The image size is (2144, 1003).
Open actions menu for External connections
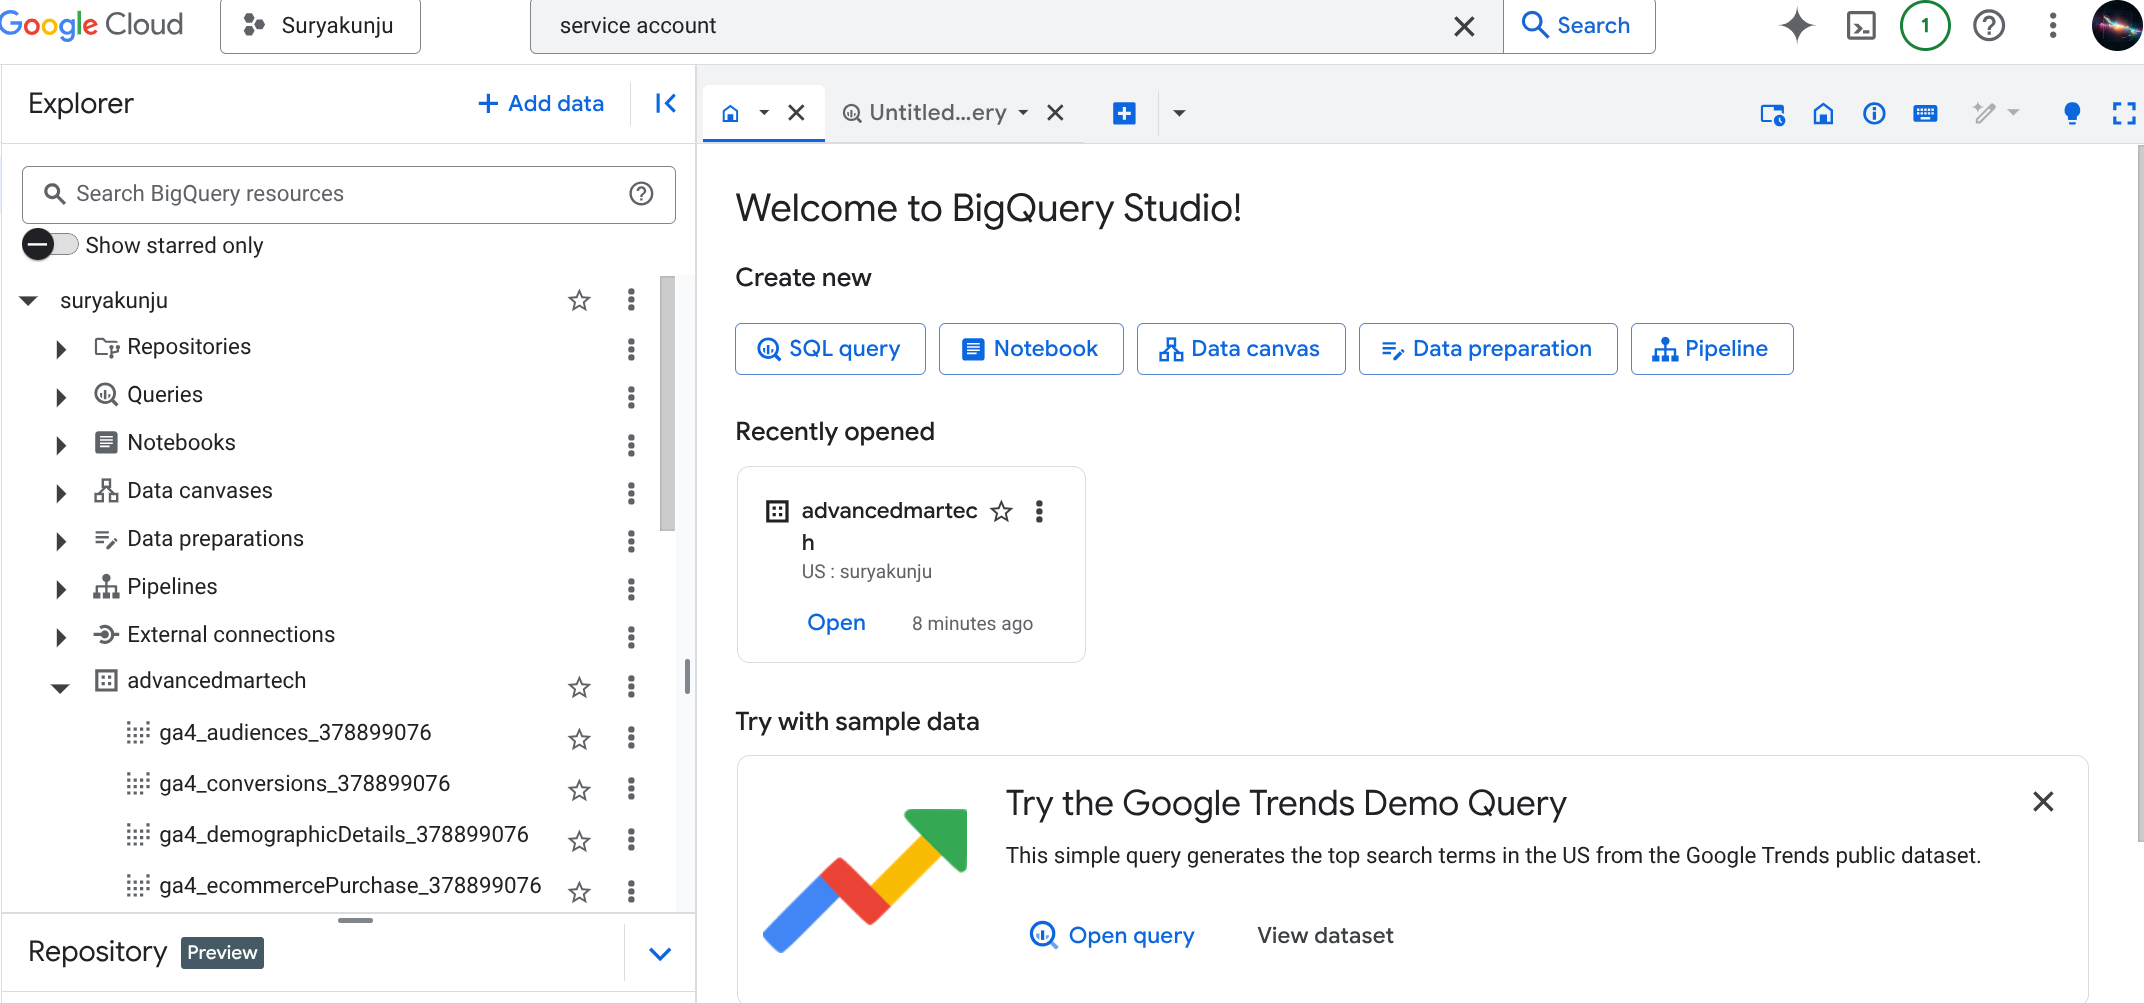point(631,637)
